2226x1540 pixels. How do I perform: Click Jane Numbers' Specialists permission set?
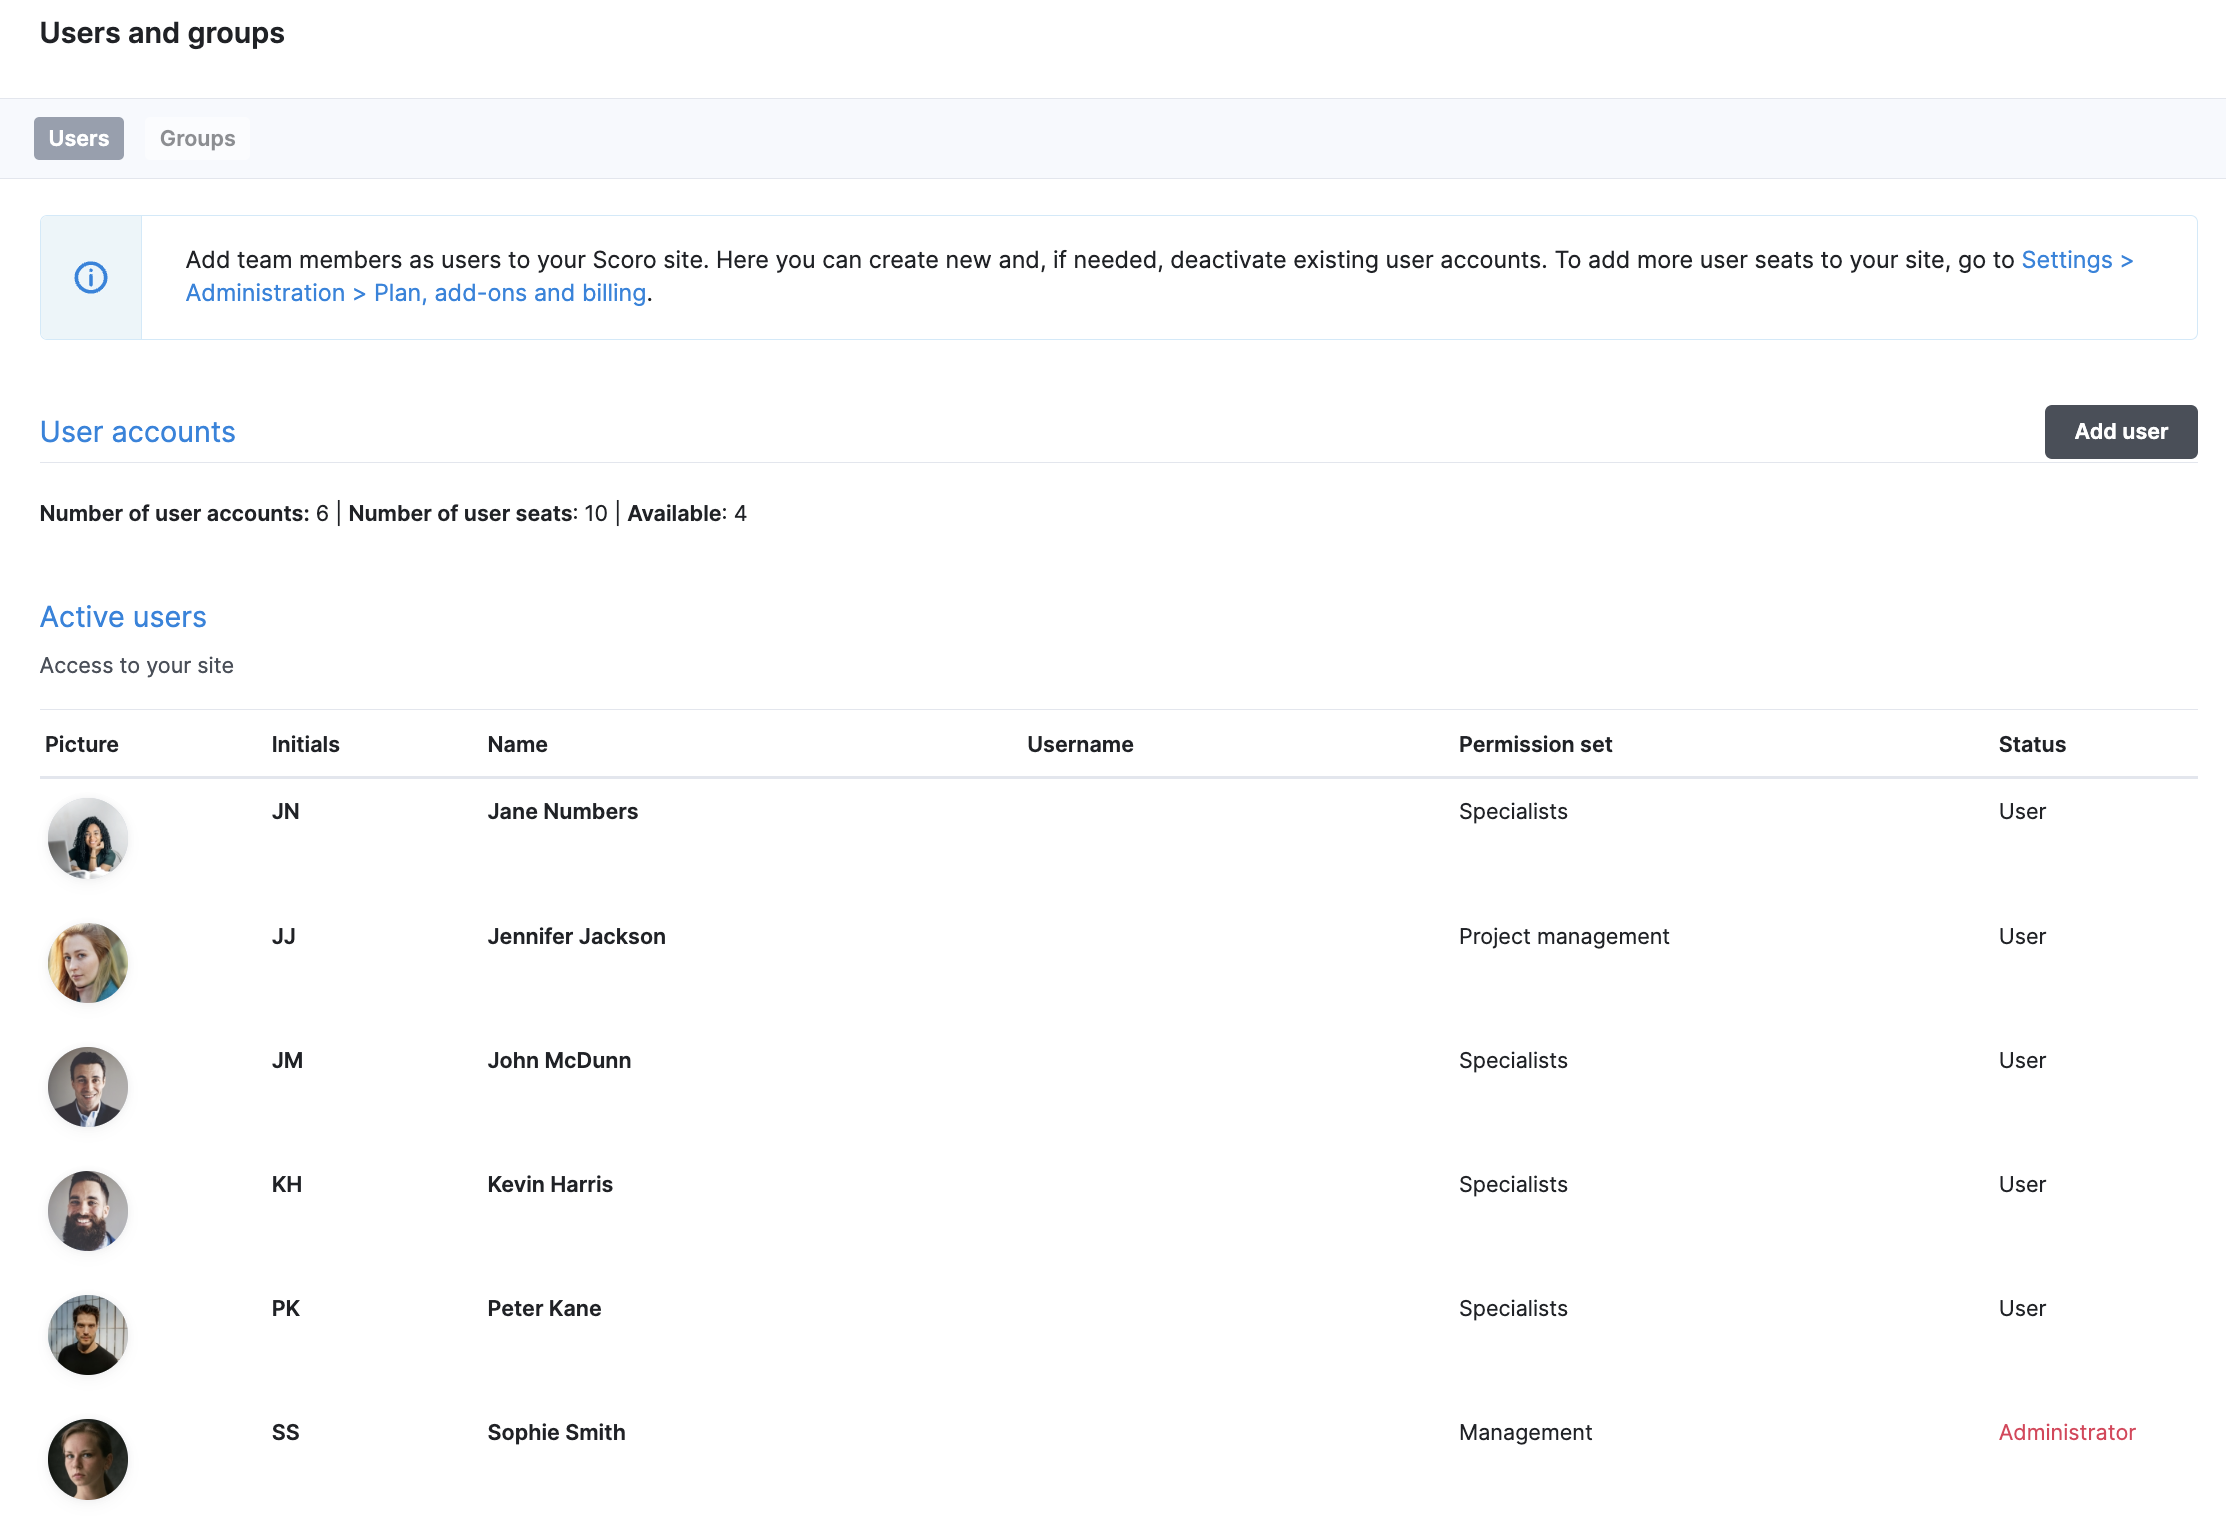point(1513,811)
